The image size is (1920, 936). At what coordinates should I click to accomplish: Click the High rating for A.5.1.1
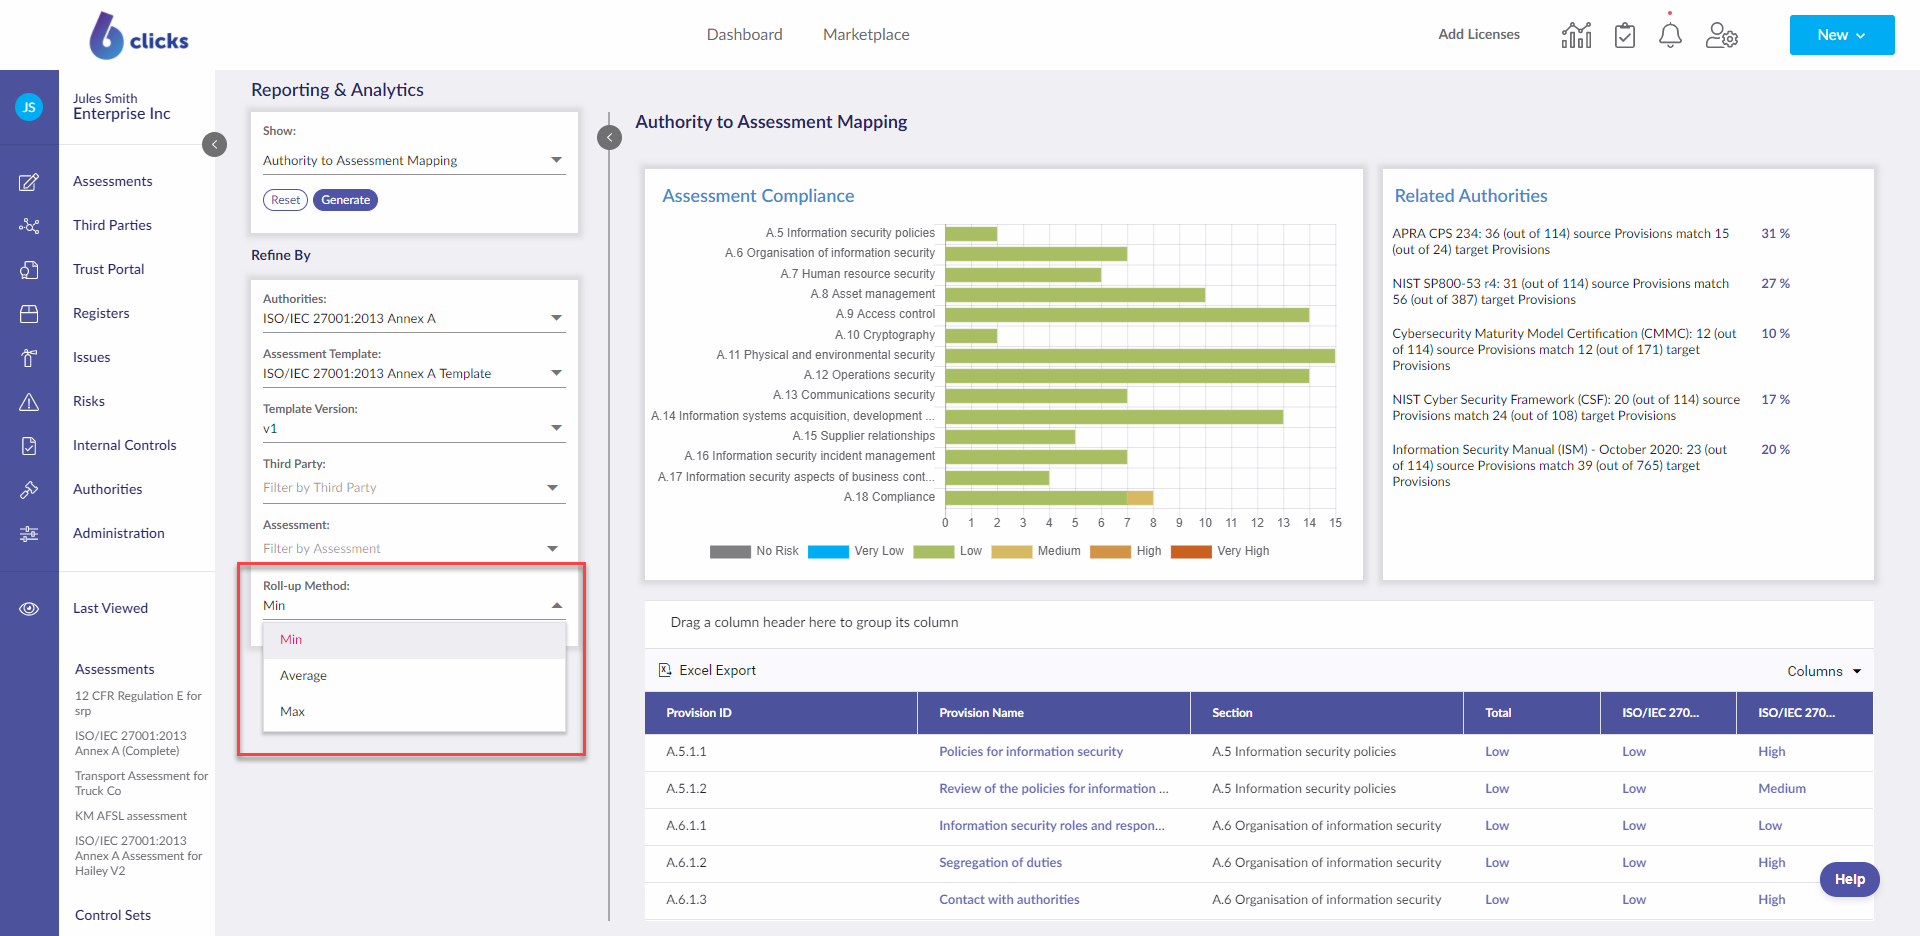pos(1771,752)
